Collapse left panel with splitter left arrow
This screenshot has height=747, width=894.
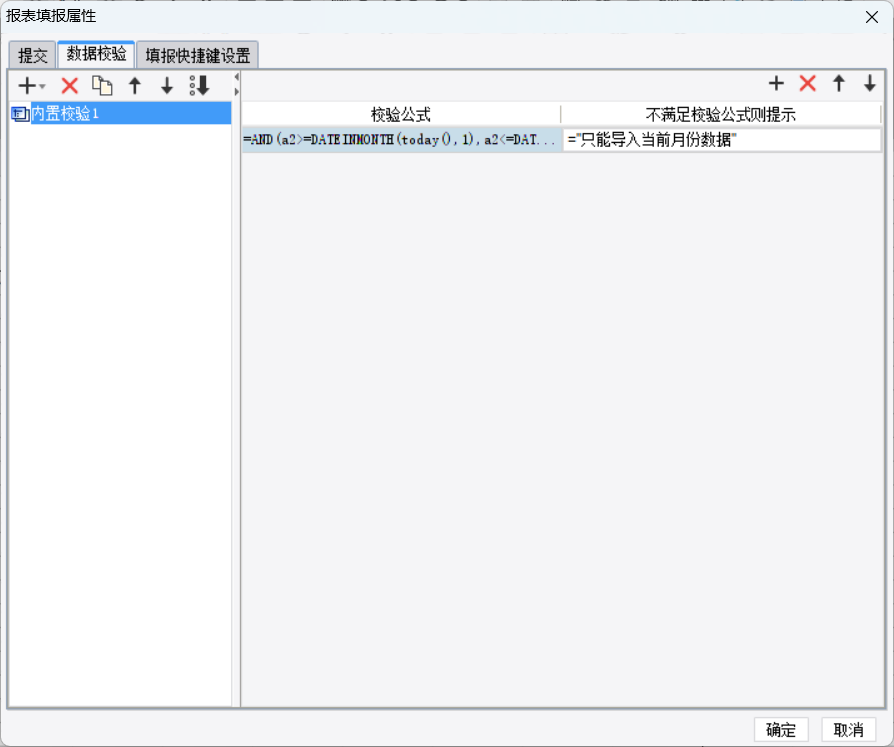tap(236, 77)
